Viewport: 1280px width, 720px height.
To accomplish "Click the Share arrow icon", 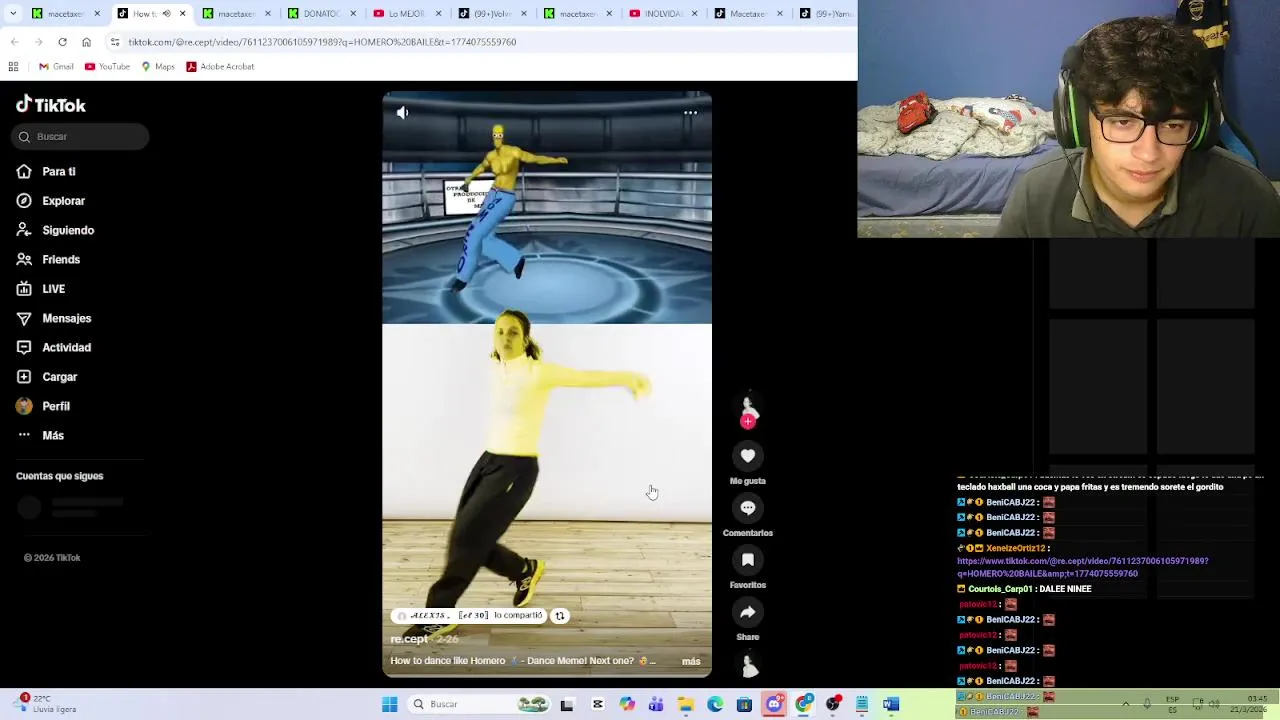I will click(x=747, y=612).
